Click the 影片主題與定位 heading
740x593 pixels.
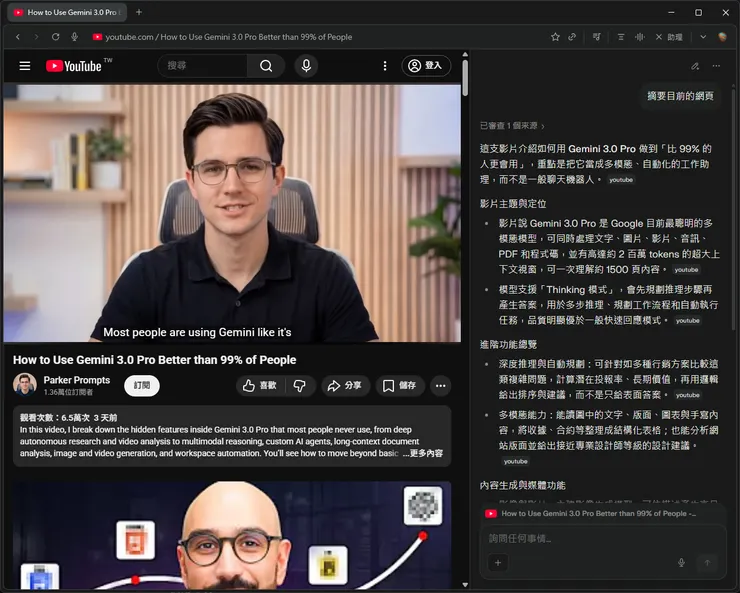coord(513,204)
